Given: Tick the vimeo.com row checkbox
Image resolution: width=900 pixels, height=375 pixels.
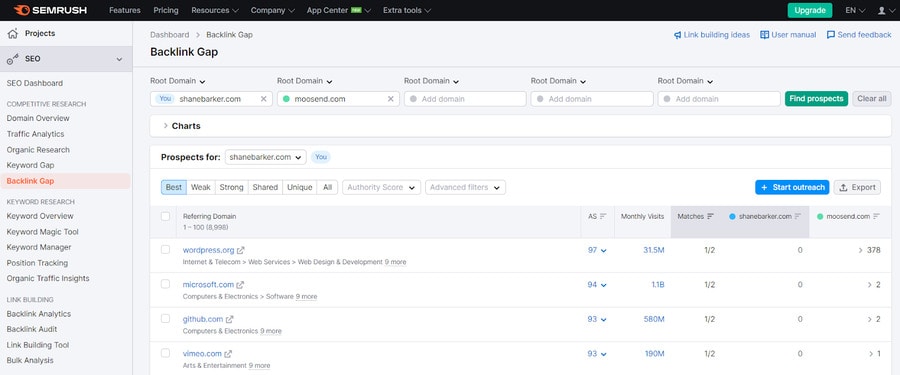Looking at the screenshot, I should coord(165,353).
